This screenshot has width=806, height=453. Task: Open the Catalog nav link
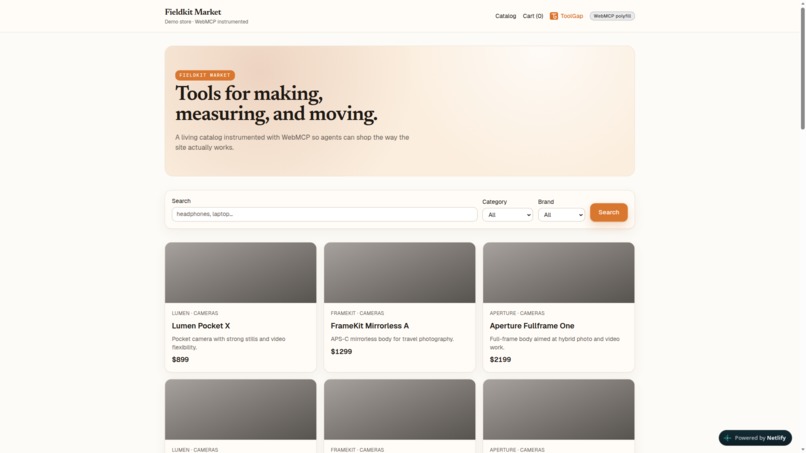pyautogui.click(x=505, y=16)
